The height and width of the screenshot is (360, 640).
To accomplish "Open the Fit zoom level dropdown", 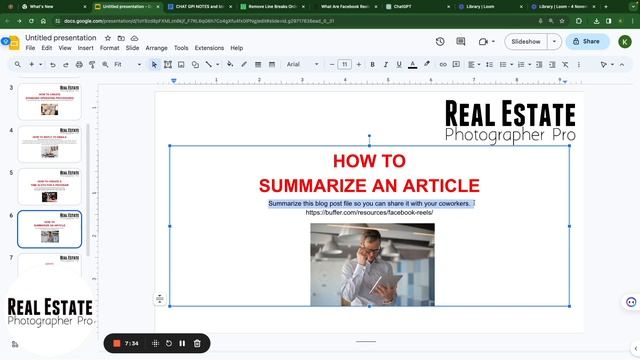I will (128, 64).
